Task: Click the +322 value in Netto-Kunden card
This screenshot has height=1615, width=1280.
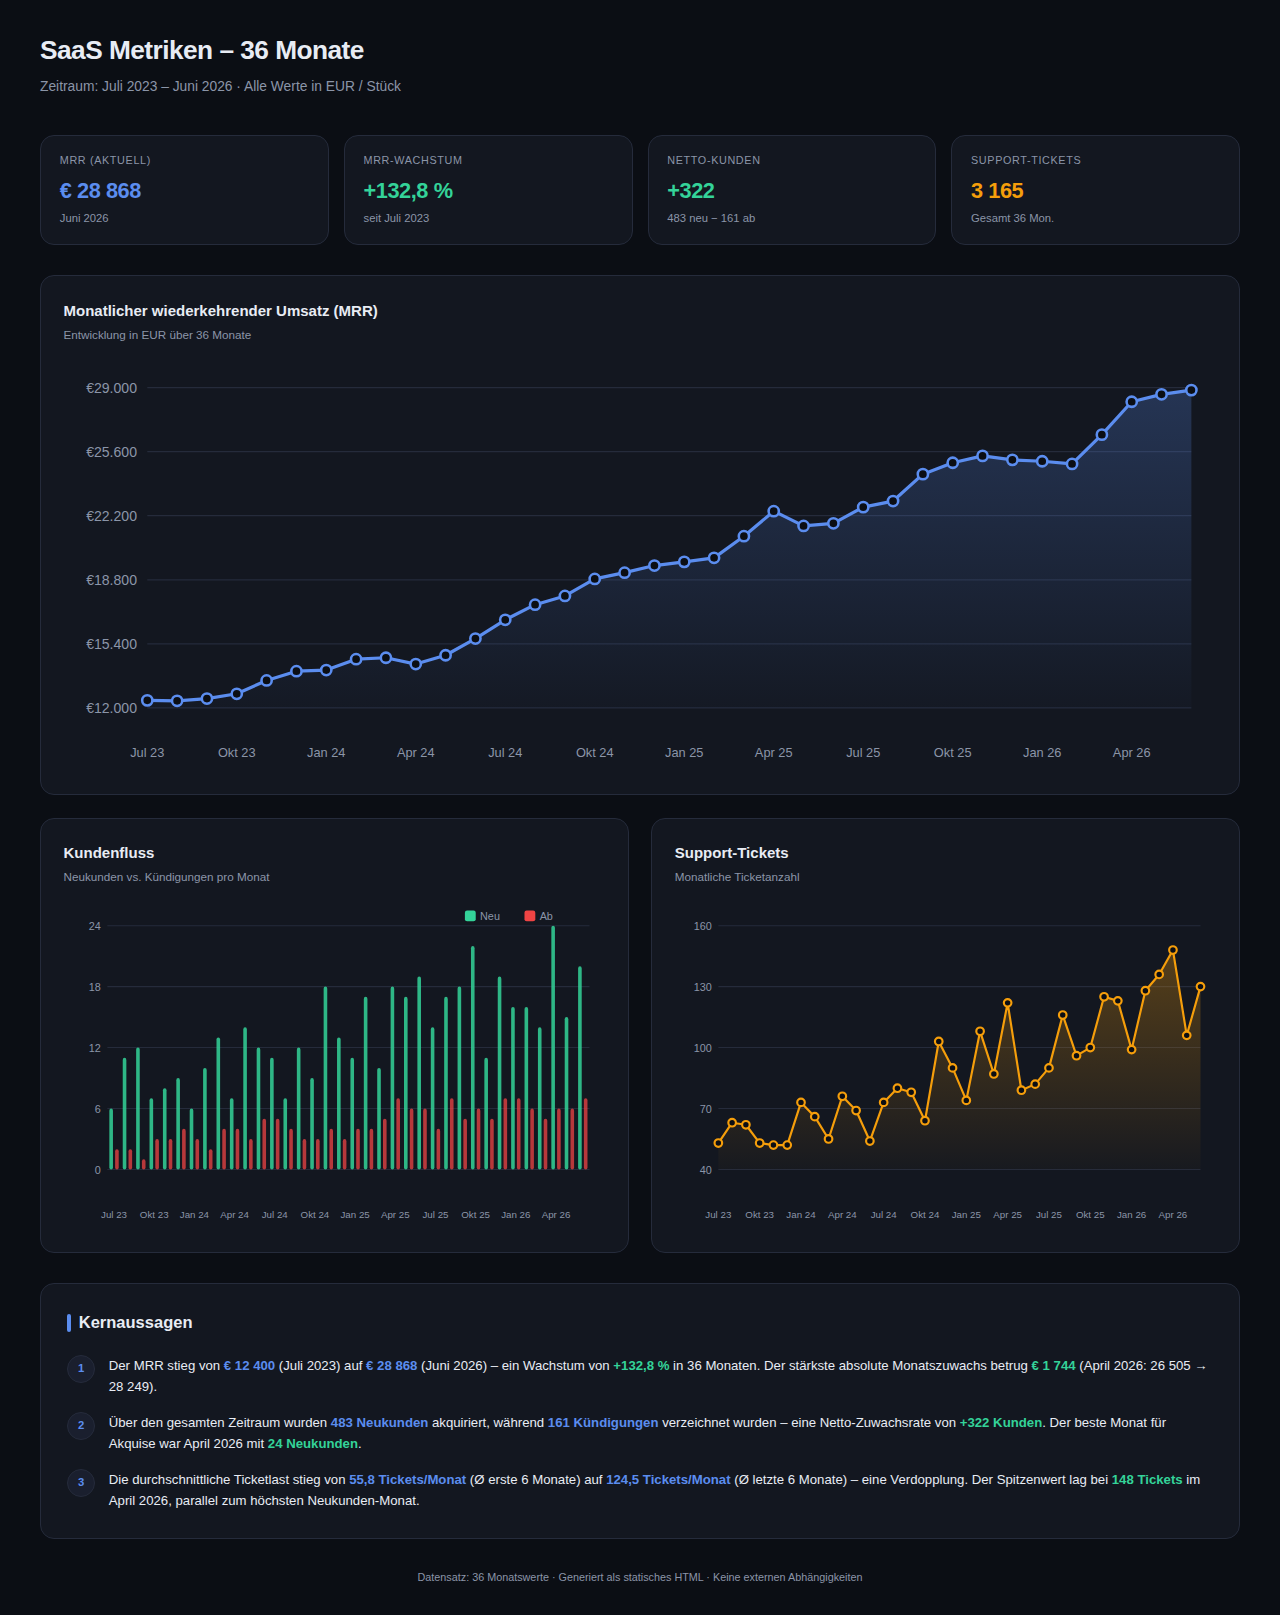Action: 691,190
